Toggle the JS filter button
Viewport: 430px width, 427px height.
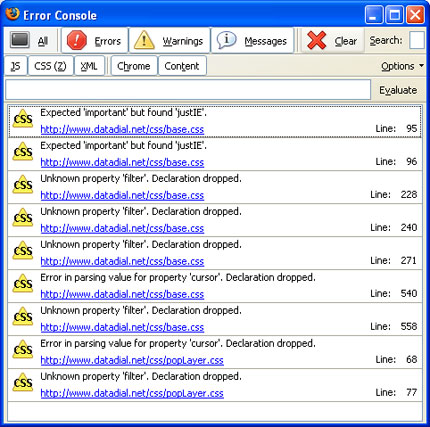[x=16, y=66]
